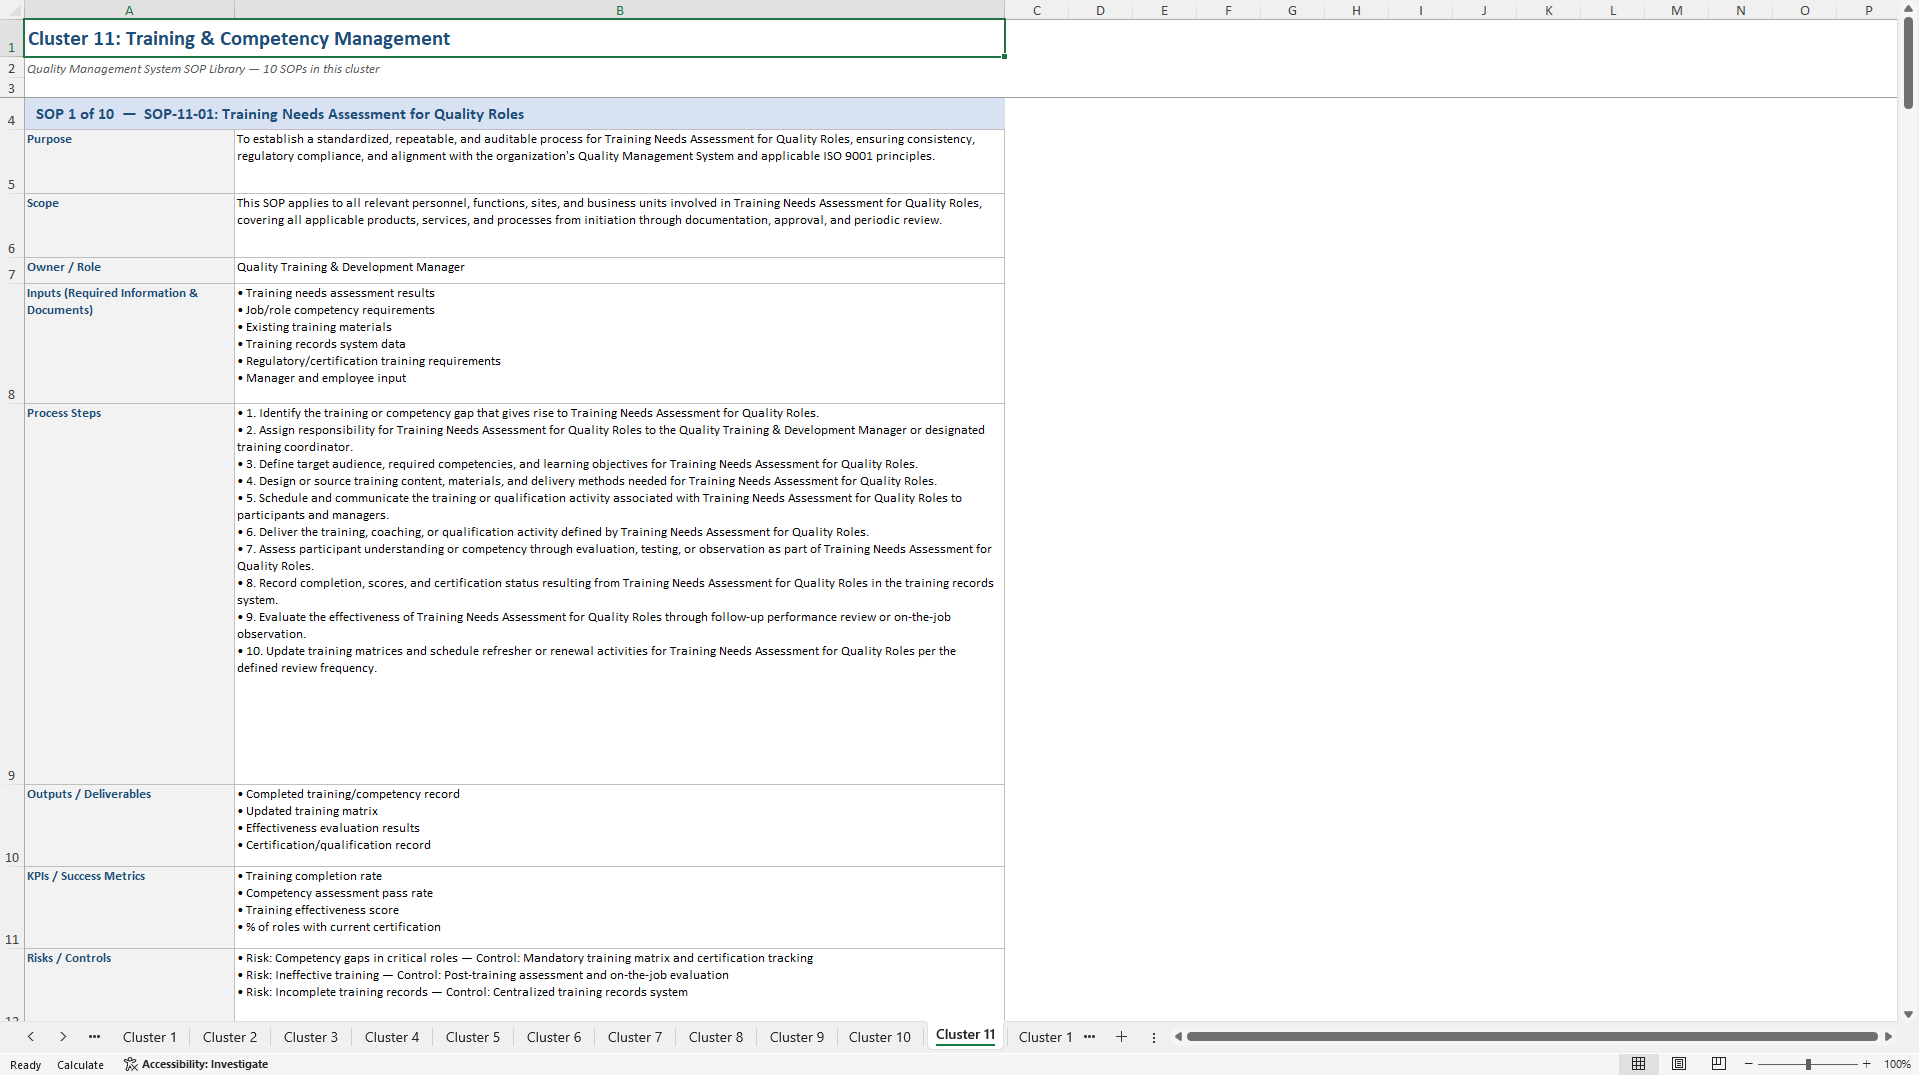The image size is (1919, 1075).
Task: Select the Risks / Controls label cell
Action: pyautogui.click(x=129, y=985)
